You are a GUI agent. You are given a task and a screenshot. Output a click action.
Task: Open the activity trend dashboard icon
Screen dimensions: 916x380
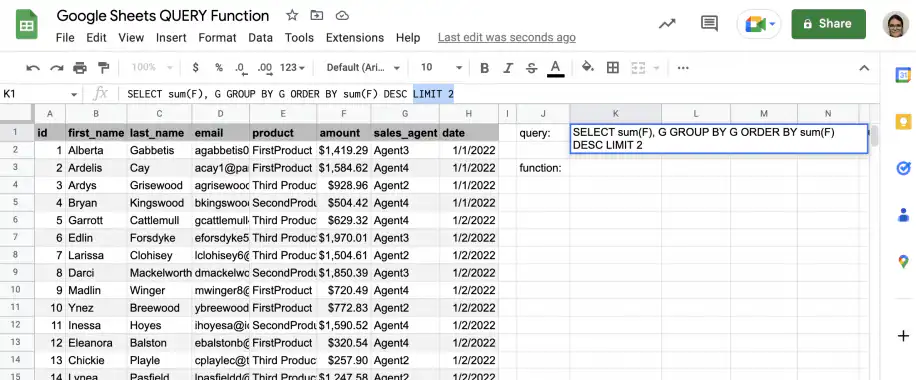click(x=667, y=24)
